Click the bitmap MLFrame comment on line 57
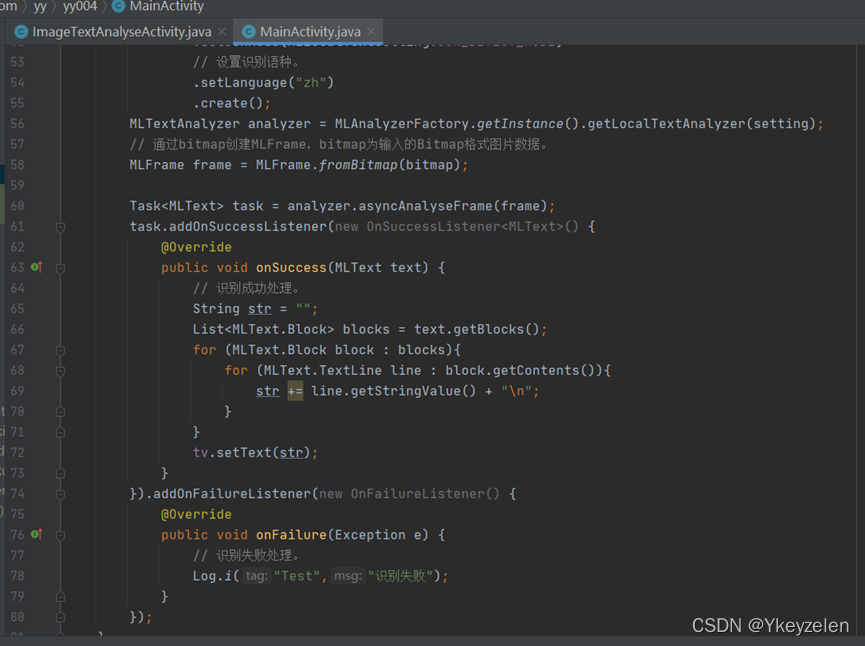This screenshot has width=865, height=646. pyautogui.click(x=338, y=145)
